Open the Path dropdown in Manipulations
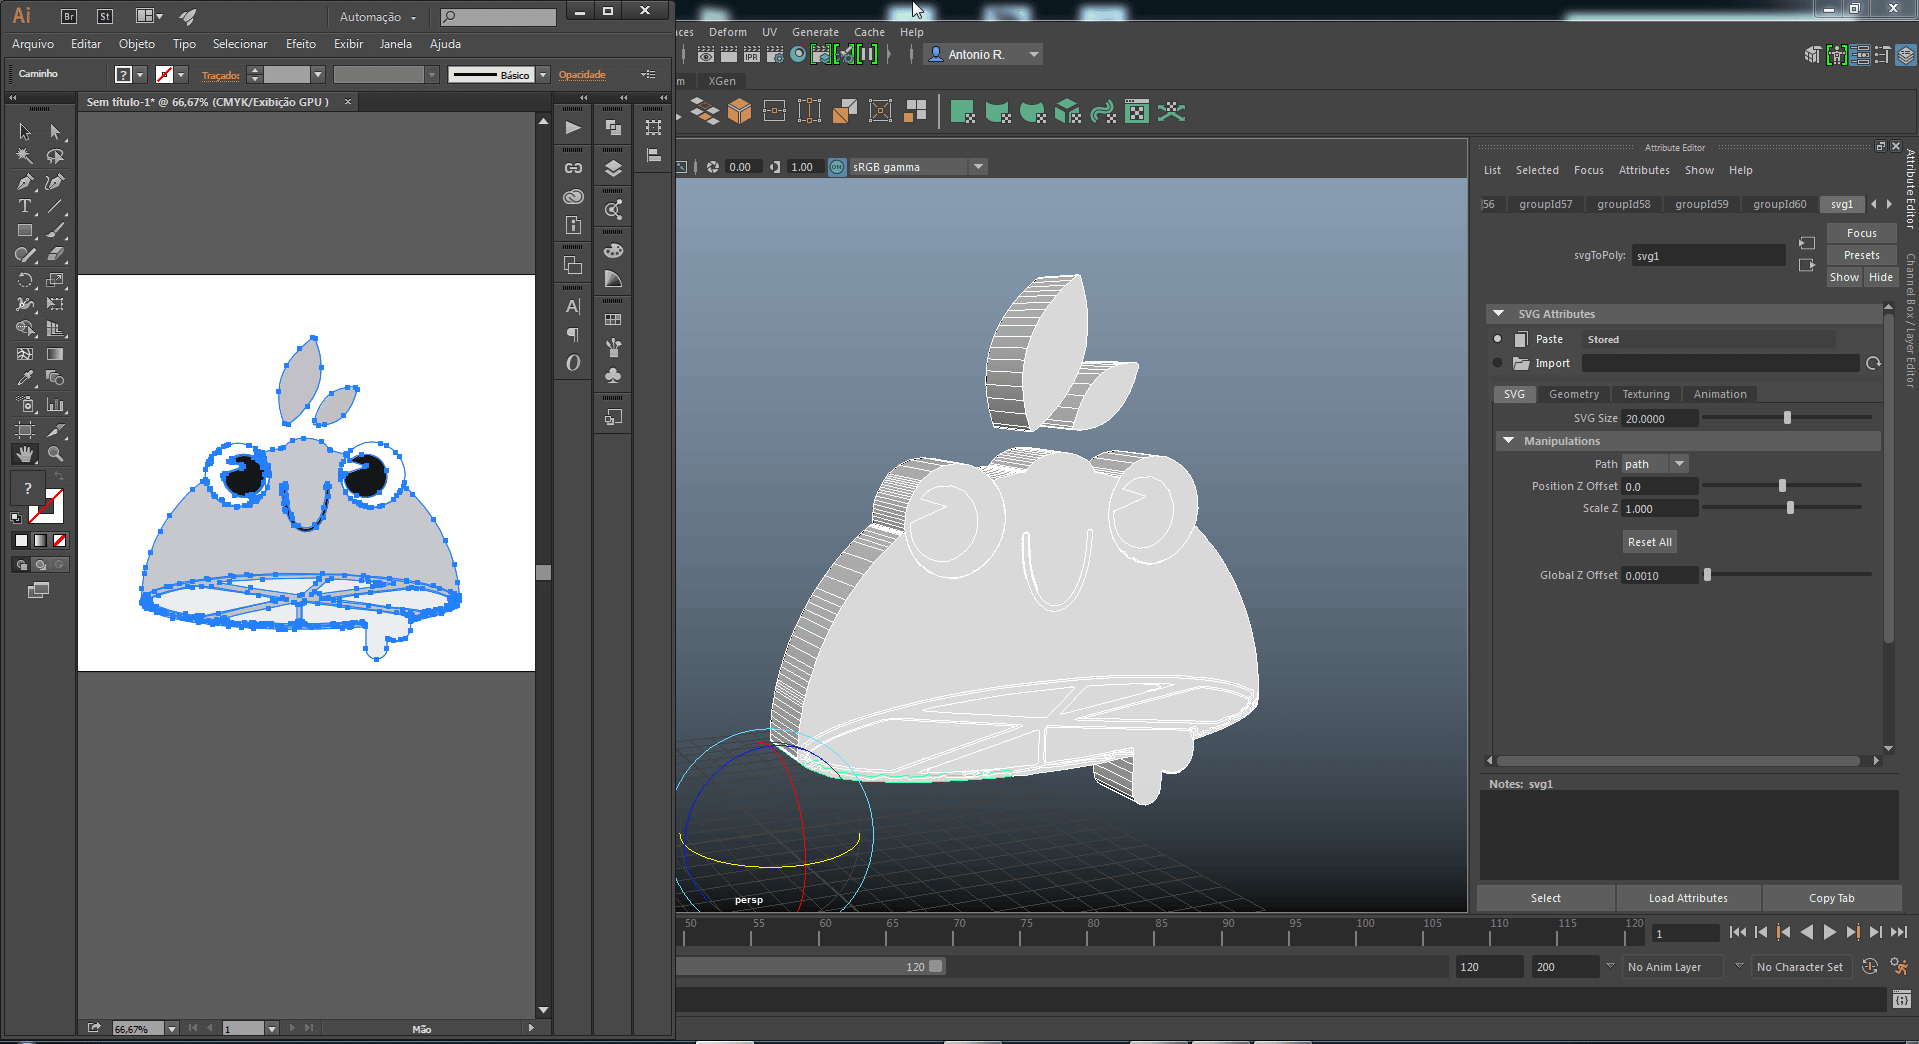This screenshot has height=1044, width=1919. pyautogui.click(x=1680, y=464)
